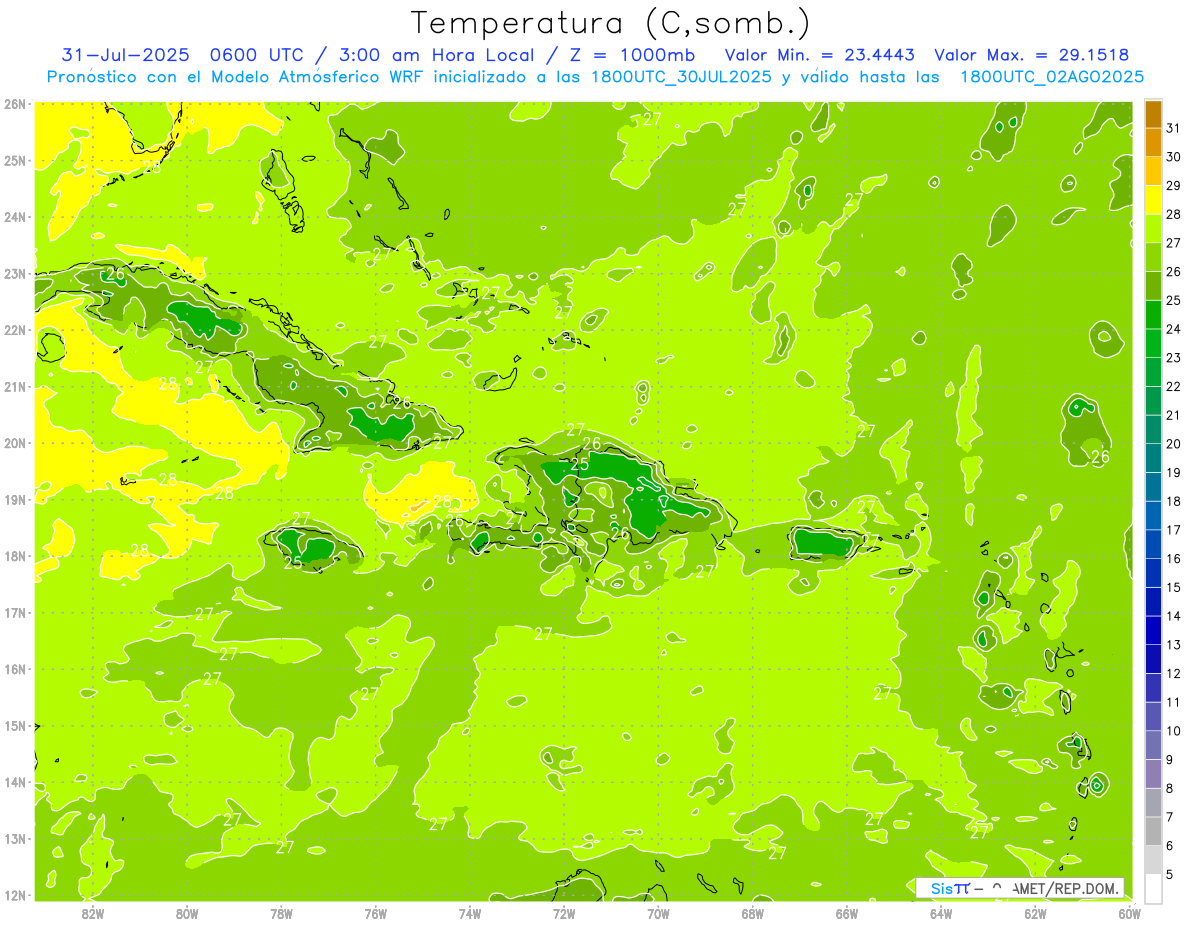Image resolution: width=1200 pixels, height=927 pixels.
Task: Click 'Valor Max. = 29.1518' value
Action: click(x=1031, y=54)
